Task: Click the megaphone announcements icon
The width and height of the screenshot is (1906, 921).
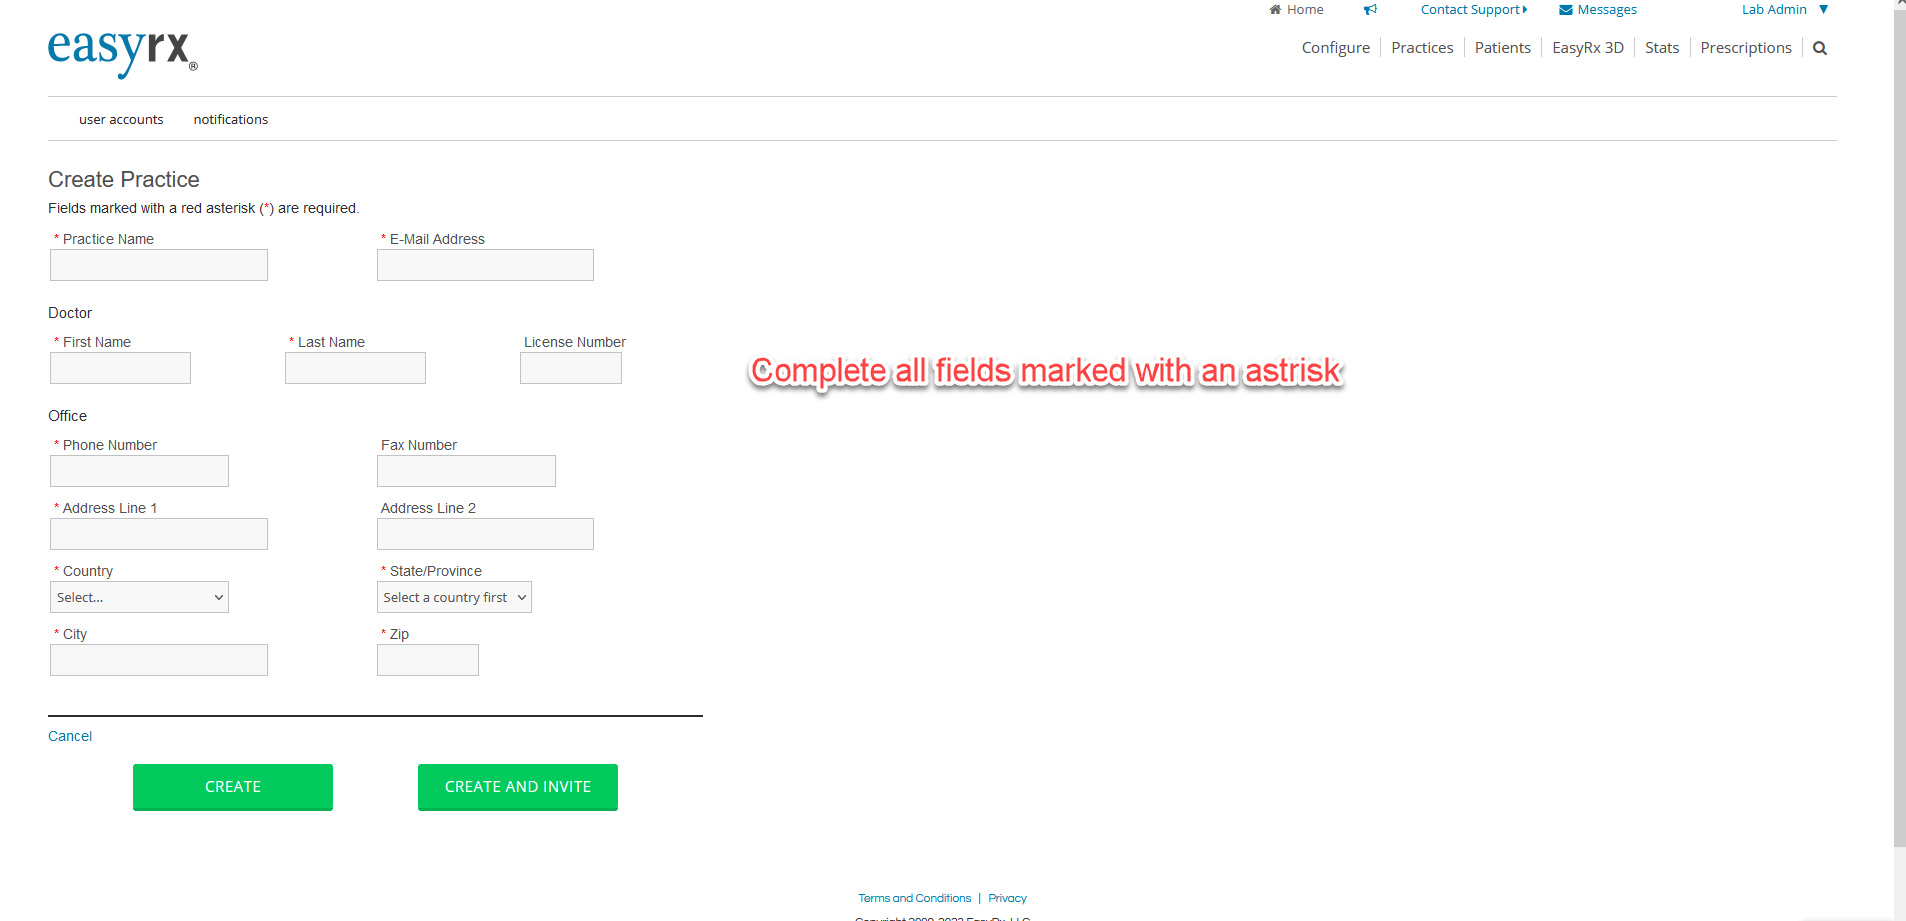Action: tap(1370, 10)
